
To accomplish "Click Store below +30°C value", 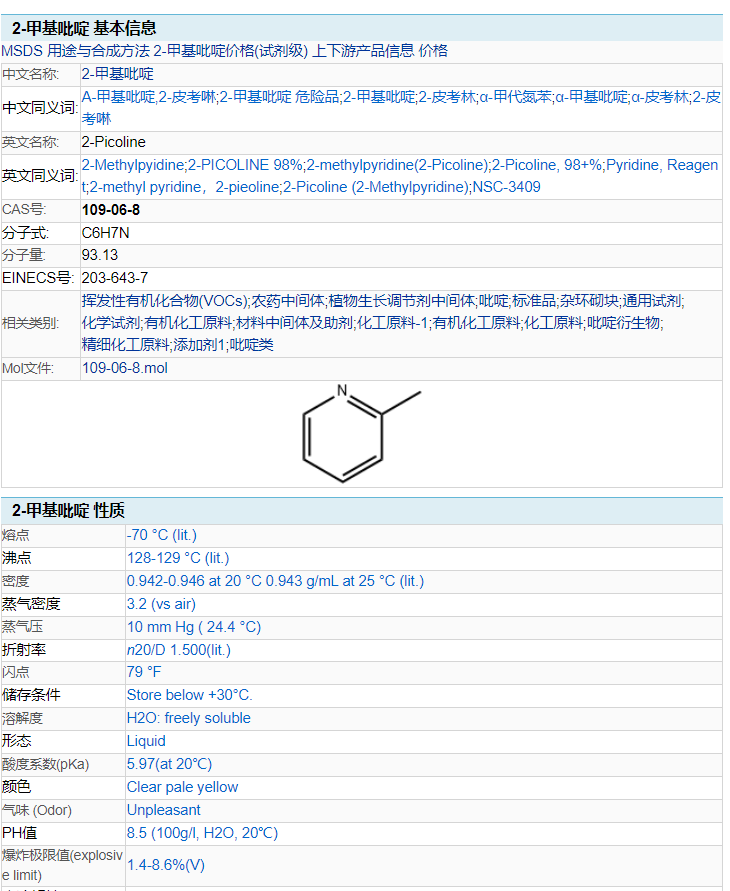I will [190, 695].
